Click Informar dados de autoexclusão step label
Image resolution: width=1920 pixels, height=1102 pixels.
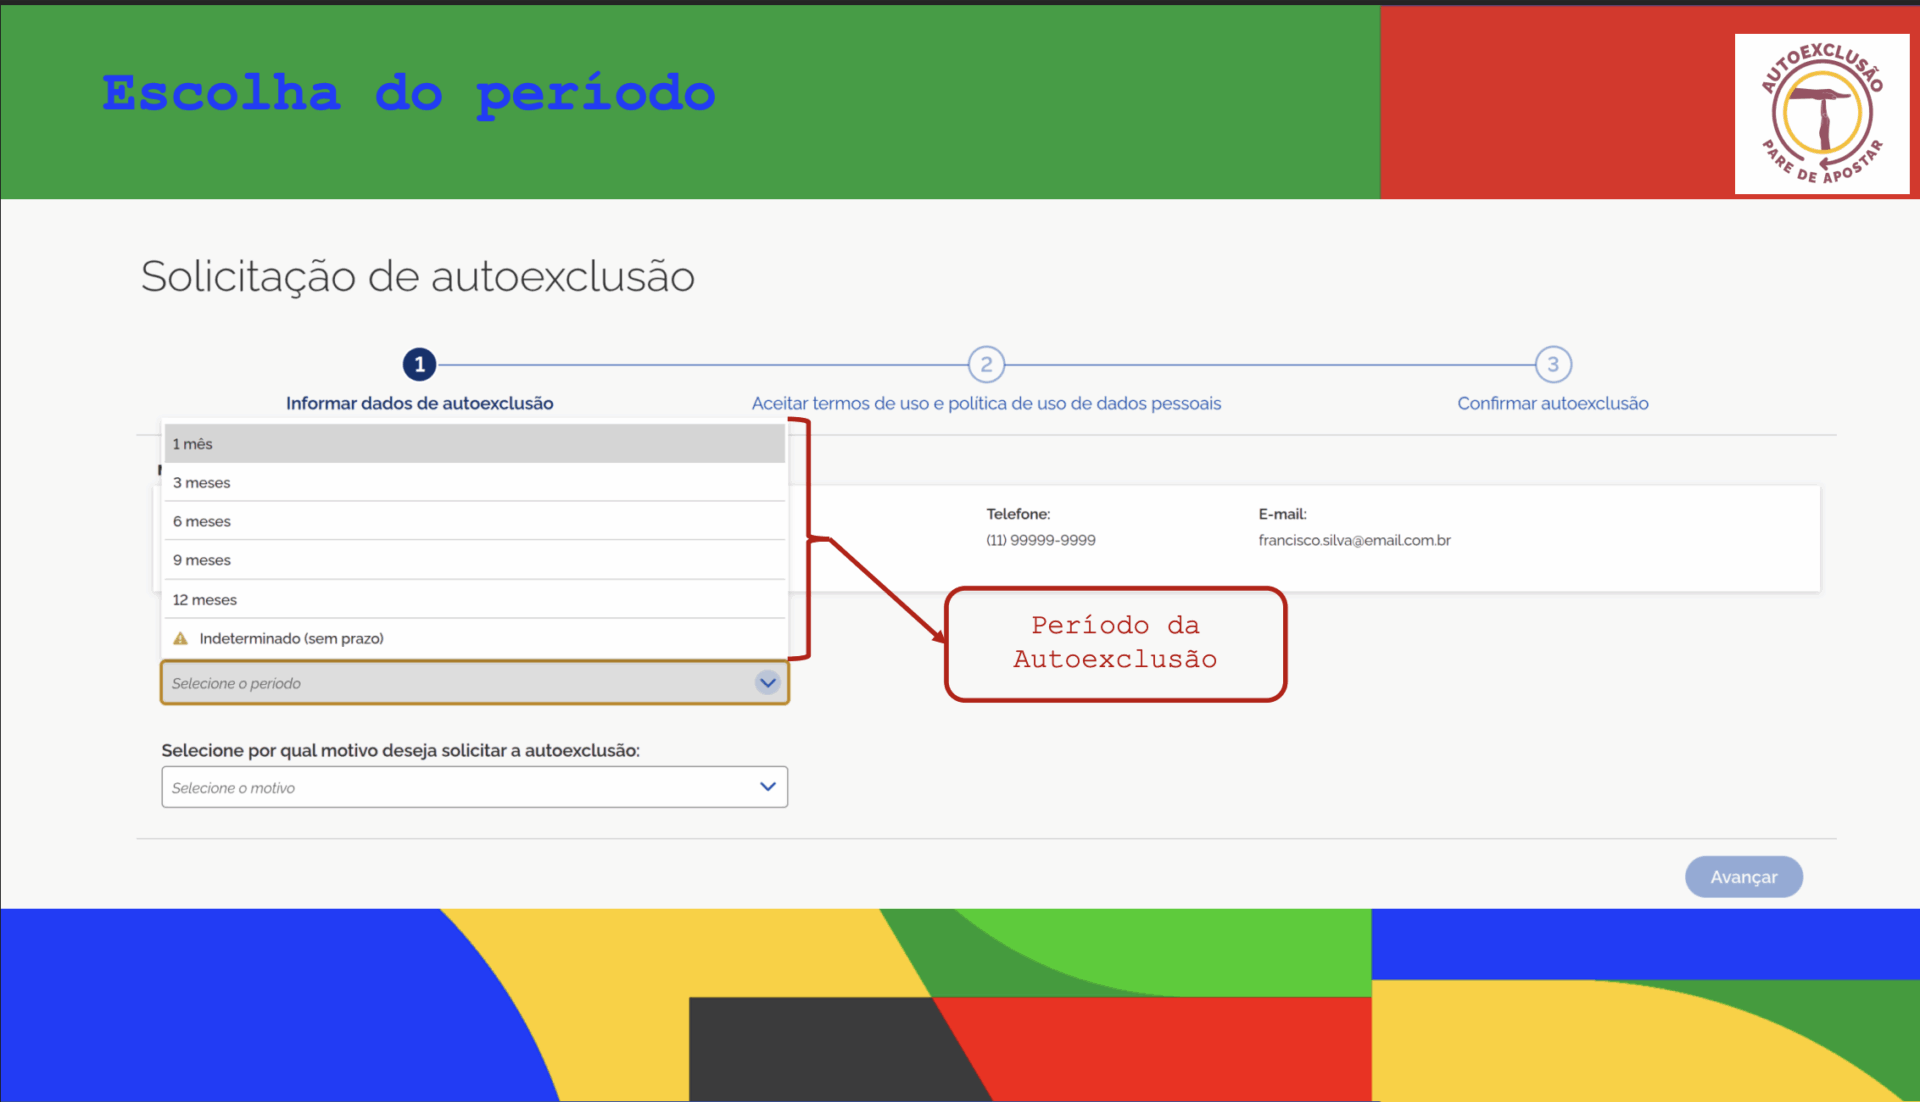(x=419, y=403)
